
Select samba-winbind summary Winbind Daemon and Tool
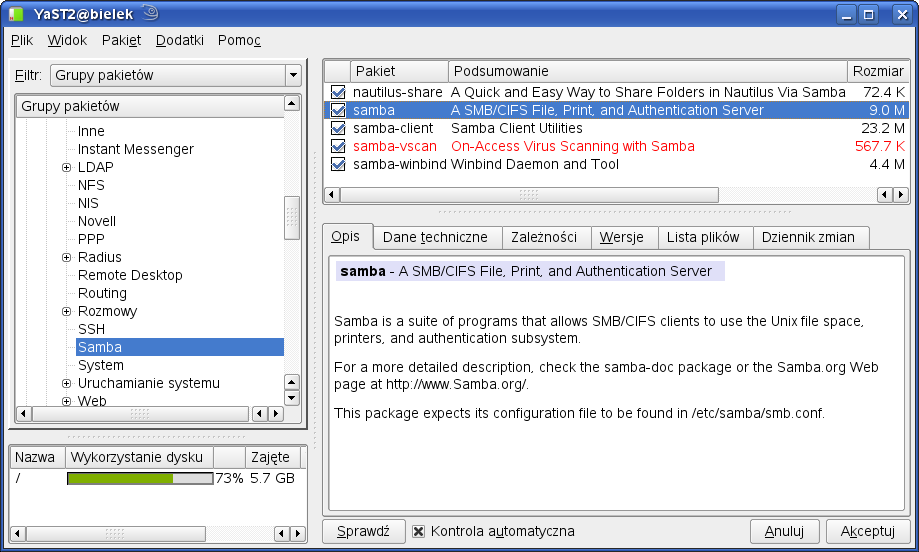(535, 164)
